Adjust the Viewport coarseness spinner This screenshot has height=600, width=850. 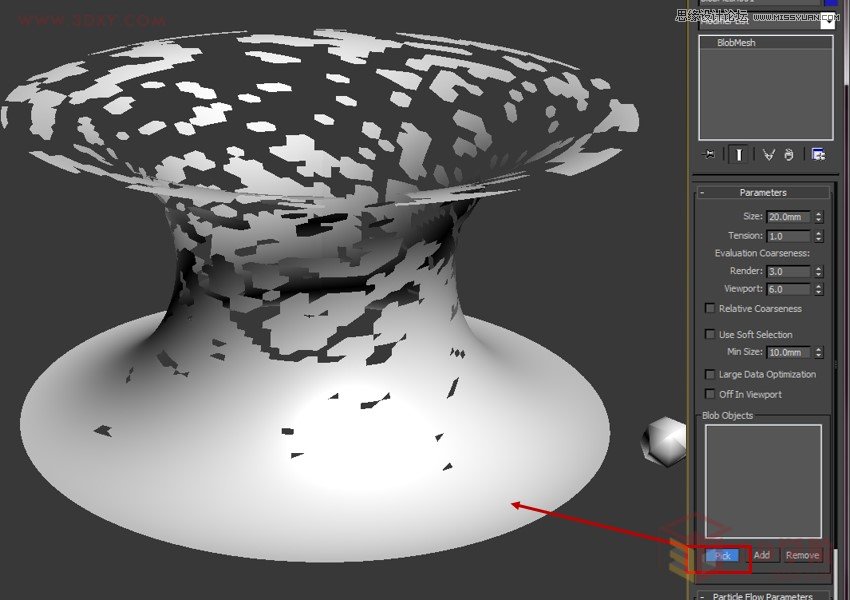tap(819, 288)
